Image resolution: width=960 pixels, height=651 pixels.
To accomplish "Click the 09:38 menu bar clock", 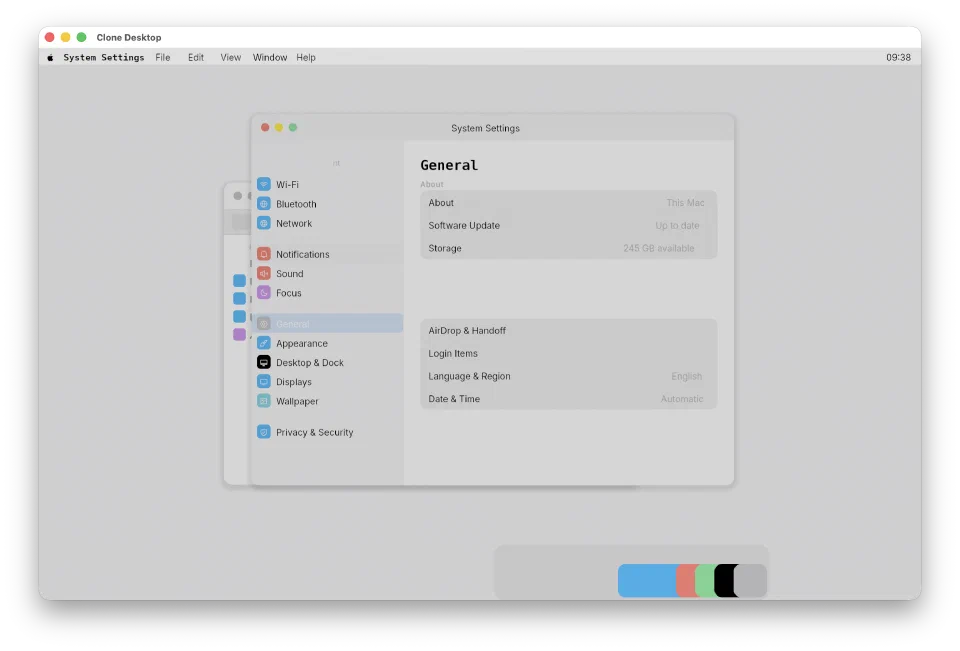I will (x=898, y=58).
